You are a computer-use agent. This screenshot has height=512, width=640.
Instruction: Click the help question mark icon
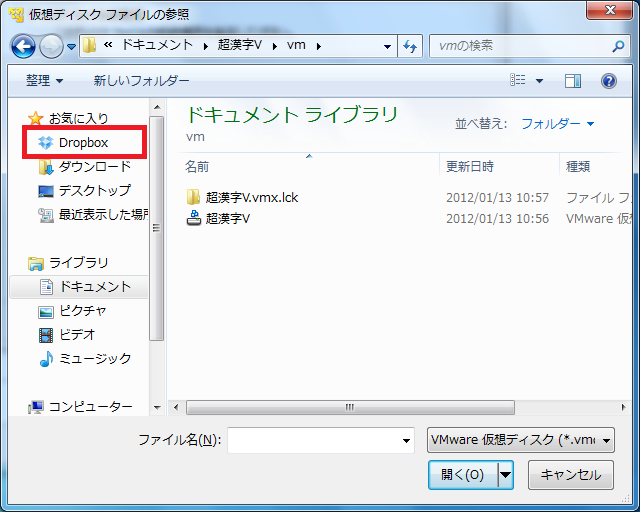(608, 81)
